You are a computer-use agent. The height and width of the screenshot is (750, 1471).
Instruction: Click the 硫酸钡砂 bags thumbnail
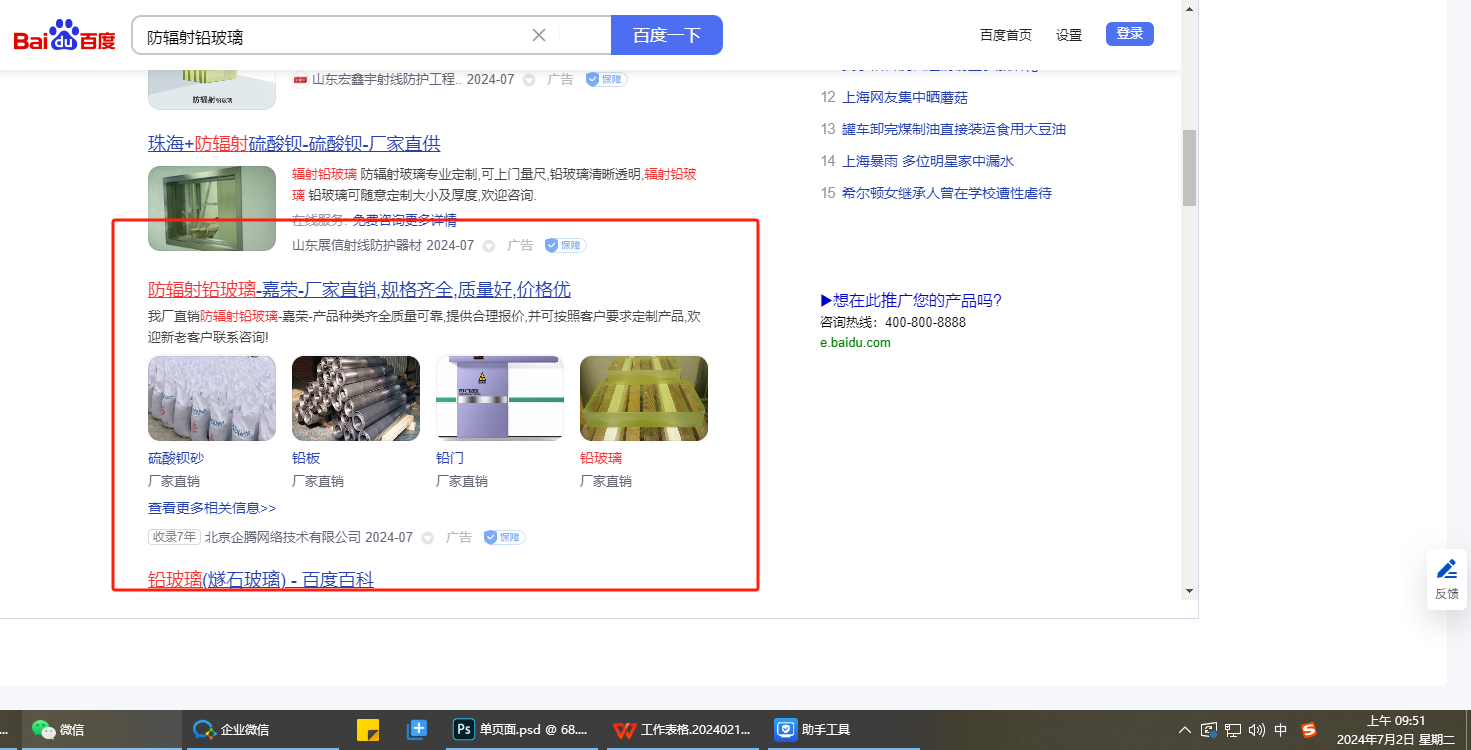212,398
